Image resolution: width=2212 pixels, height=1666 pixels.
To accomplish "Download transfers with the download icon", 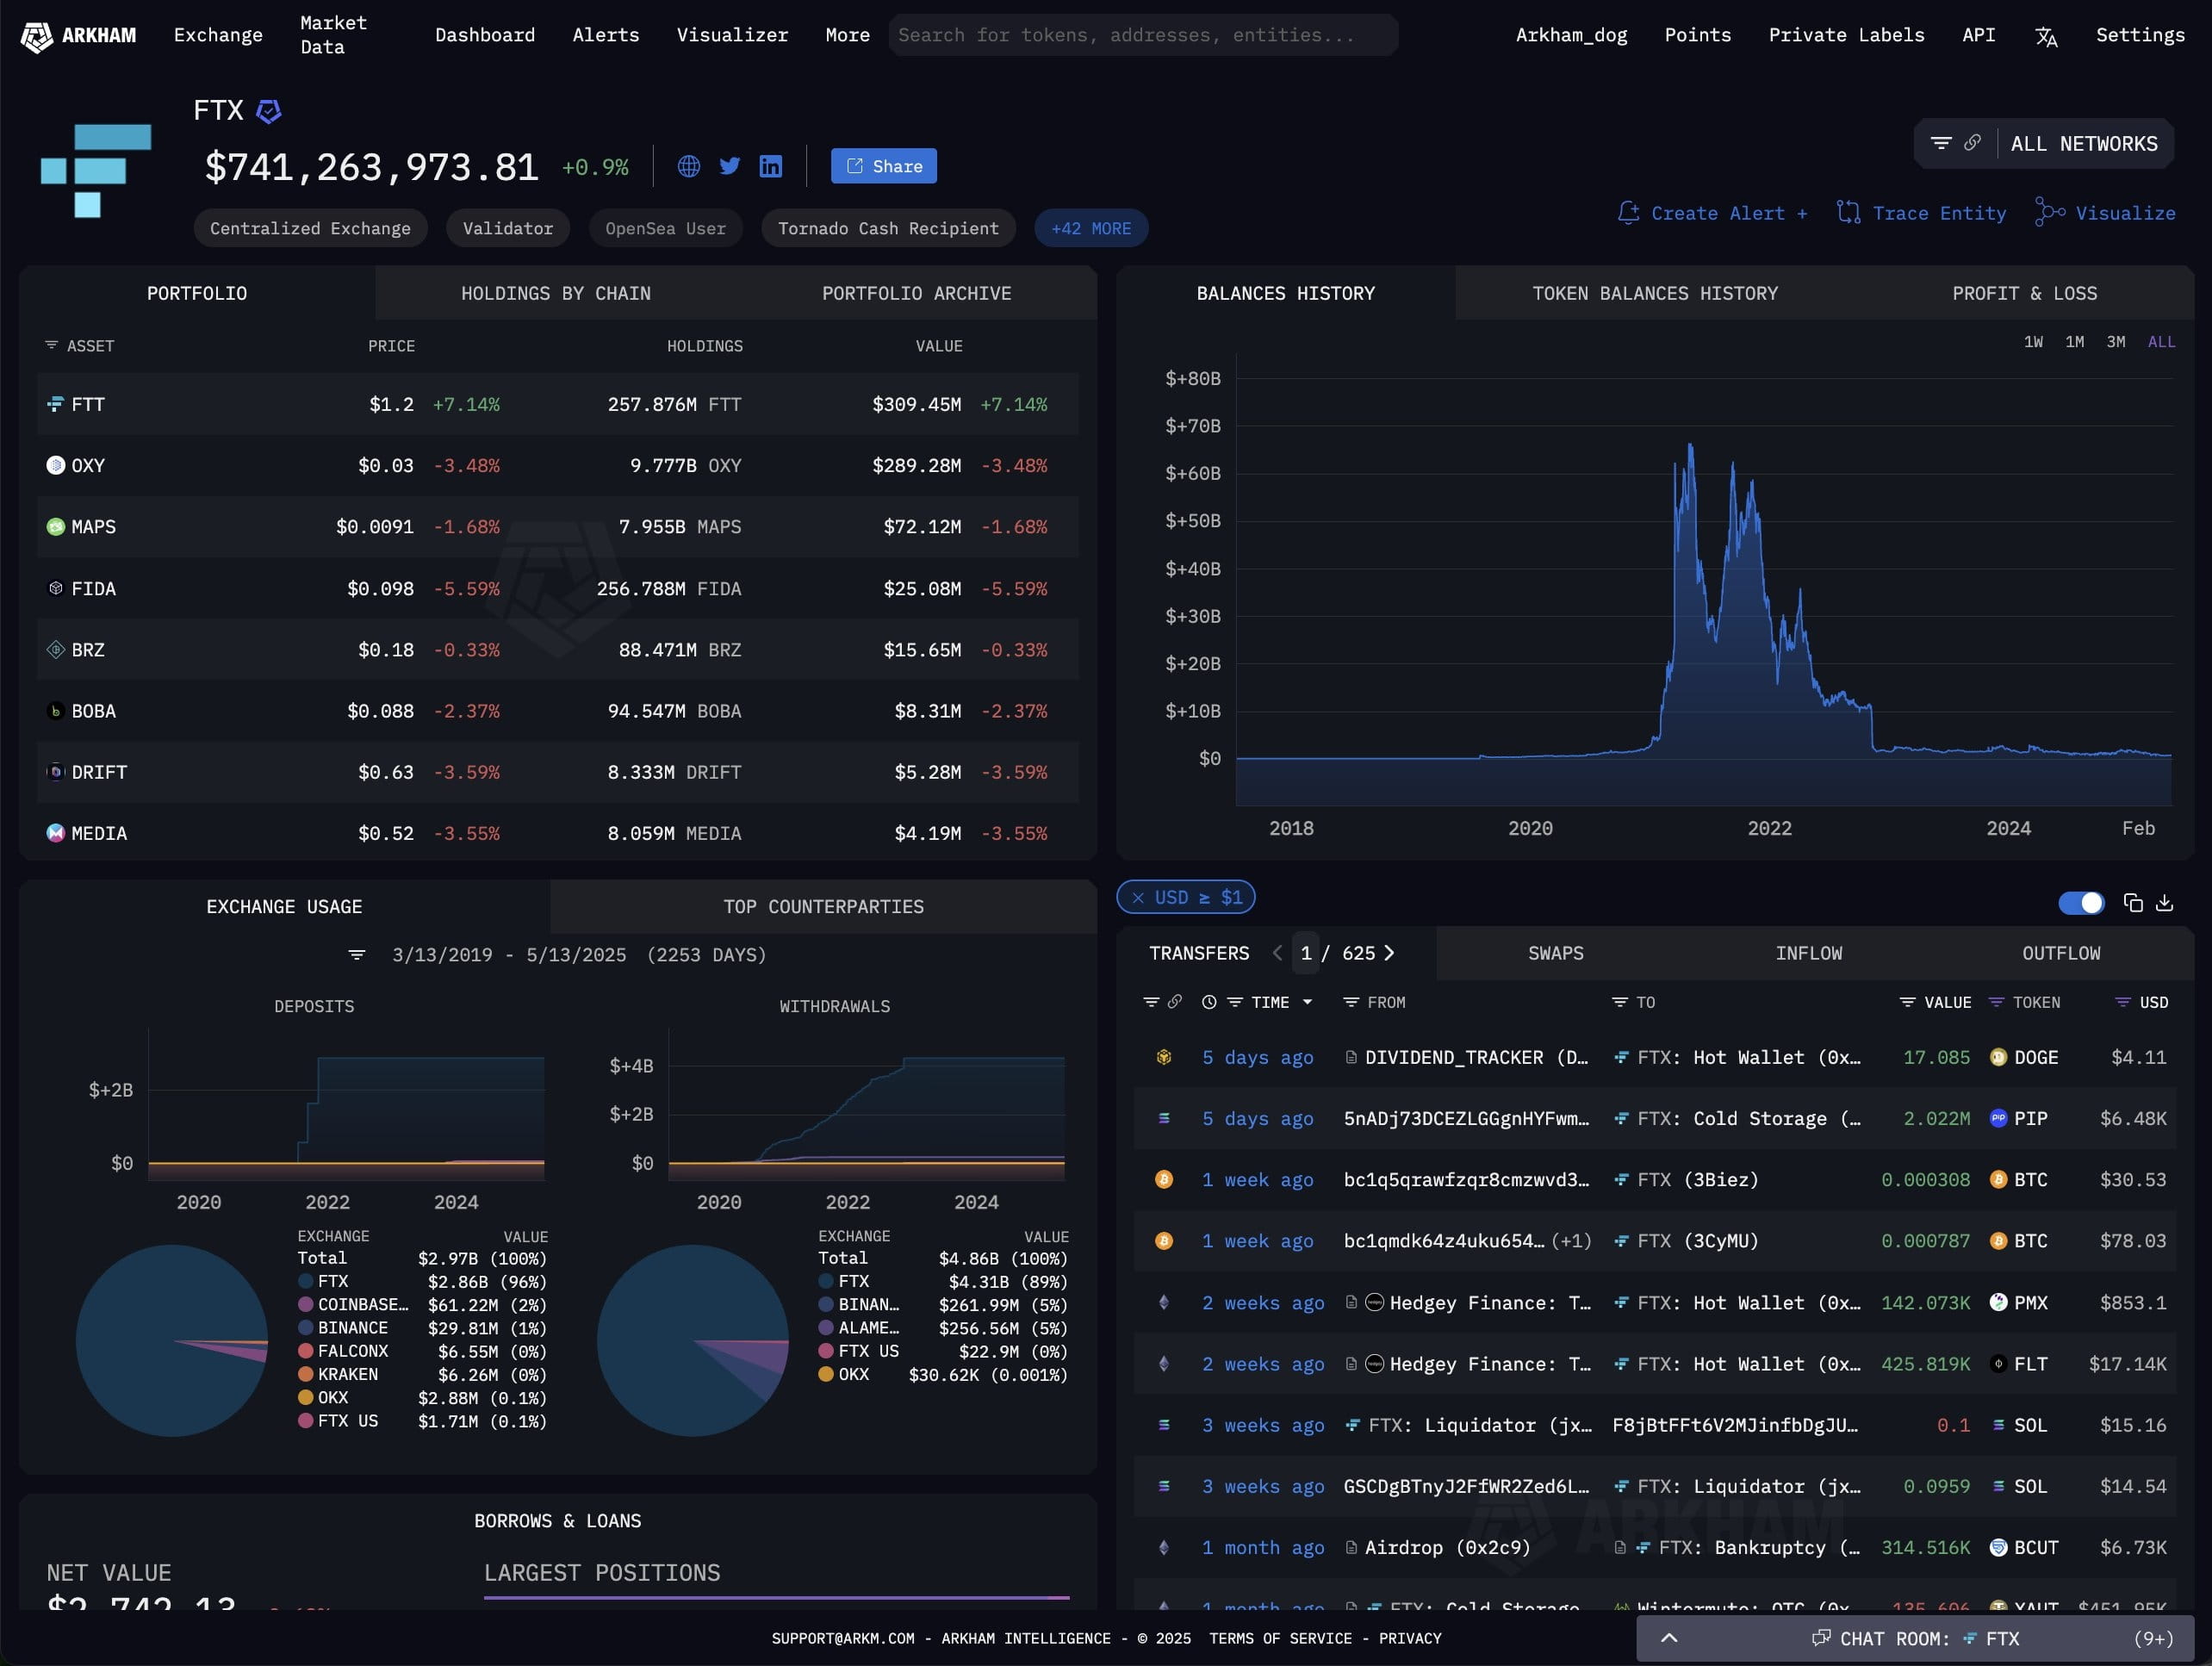I will [2165, 903].
